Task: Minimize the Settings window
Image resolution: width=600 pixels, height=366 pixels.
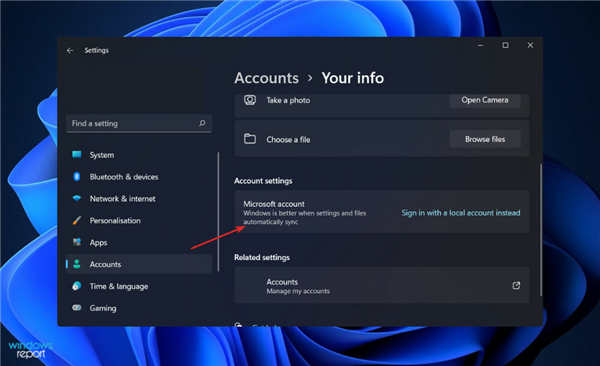Action: [481, 45]
